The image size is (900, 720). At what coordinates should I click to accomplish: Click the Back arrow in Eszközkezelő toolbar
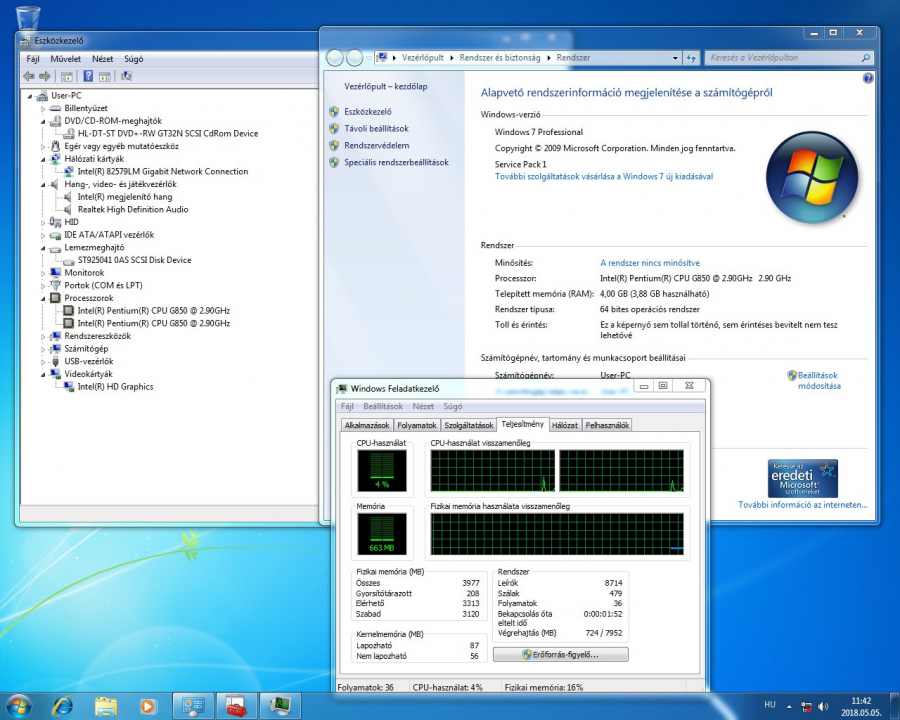tap(29, 76)
